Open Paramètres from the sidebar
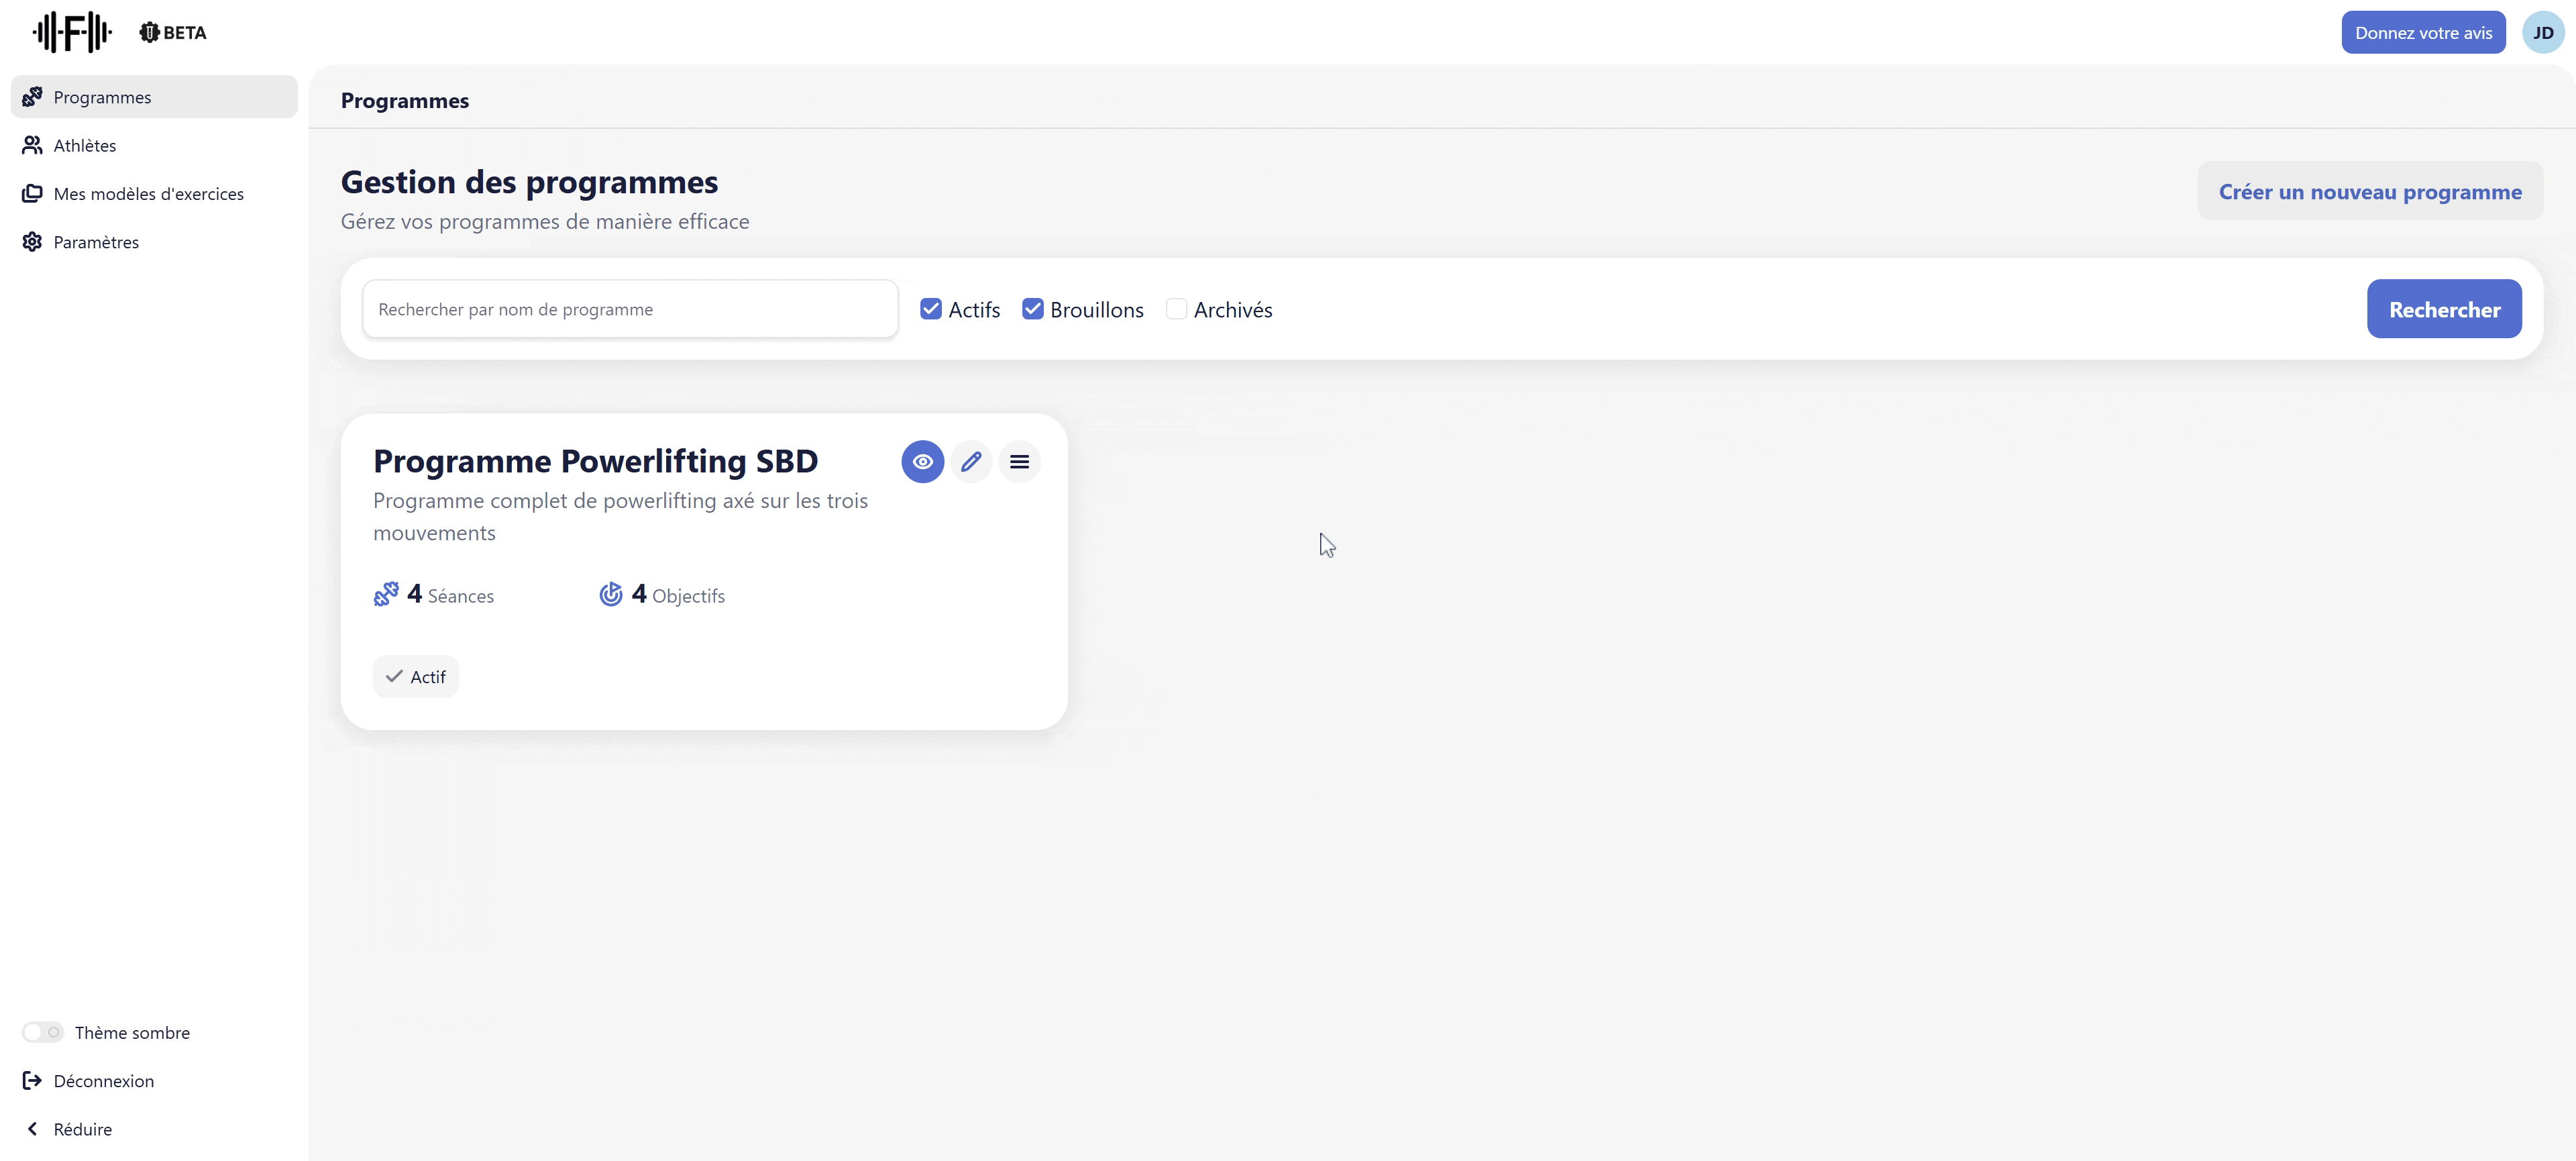Screen dimensions: 2576x1161 pos(96,242)
